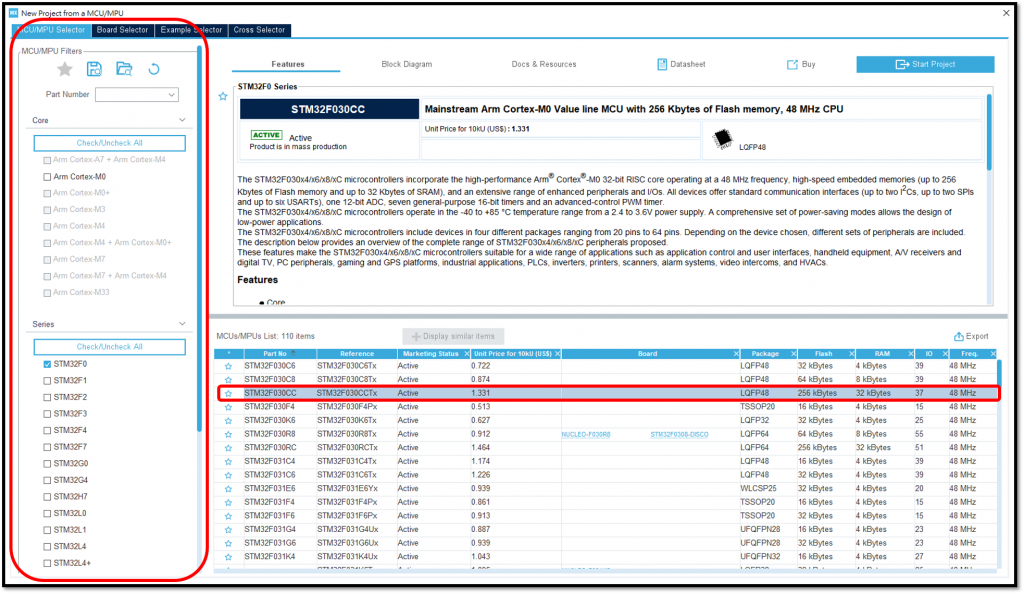Open the Block Diagram tab
This screenshot has width=1024, height=594.
point(407,65)
